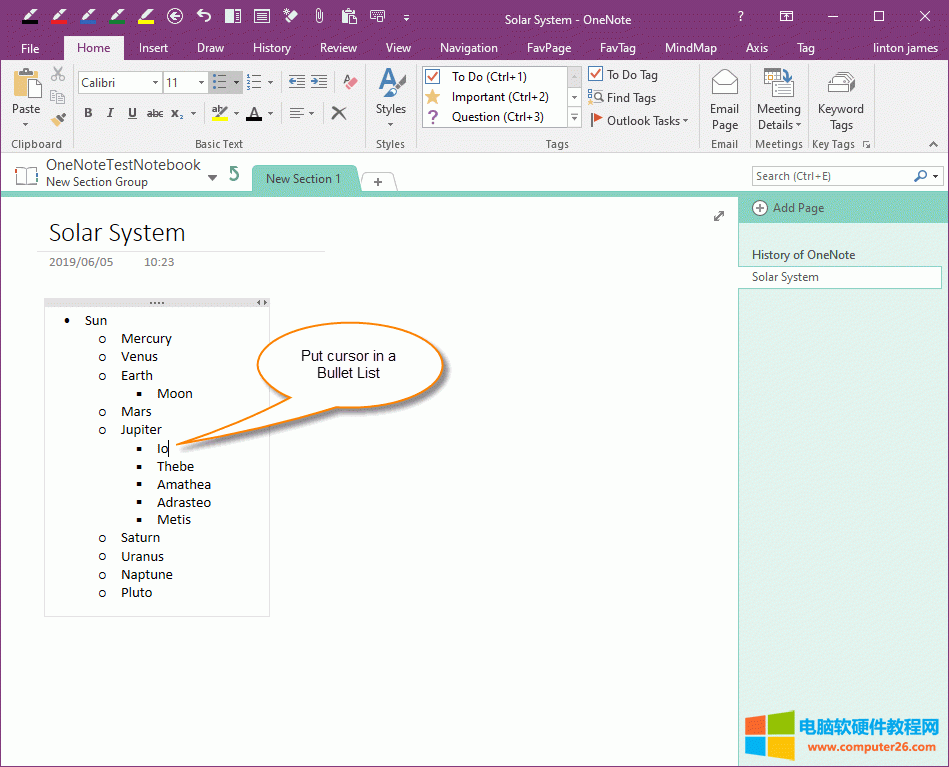Select Email Page in the Email group
Screen dimensions: 949x767
pyautogui.click(x=724, y=98)
